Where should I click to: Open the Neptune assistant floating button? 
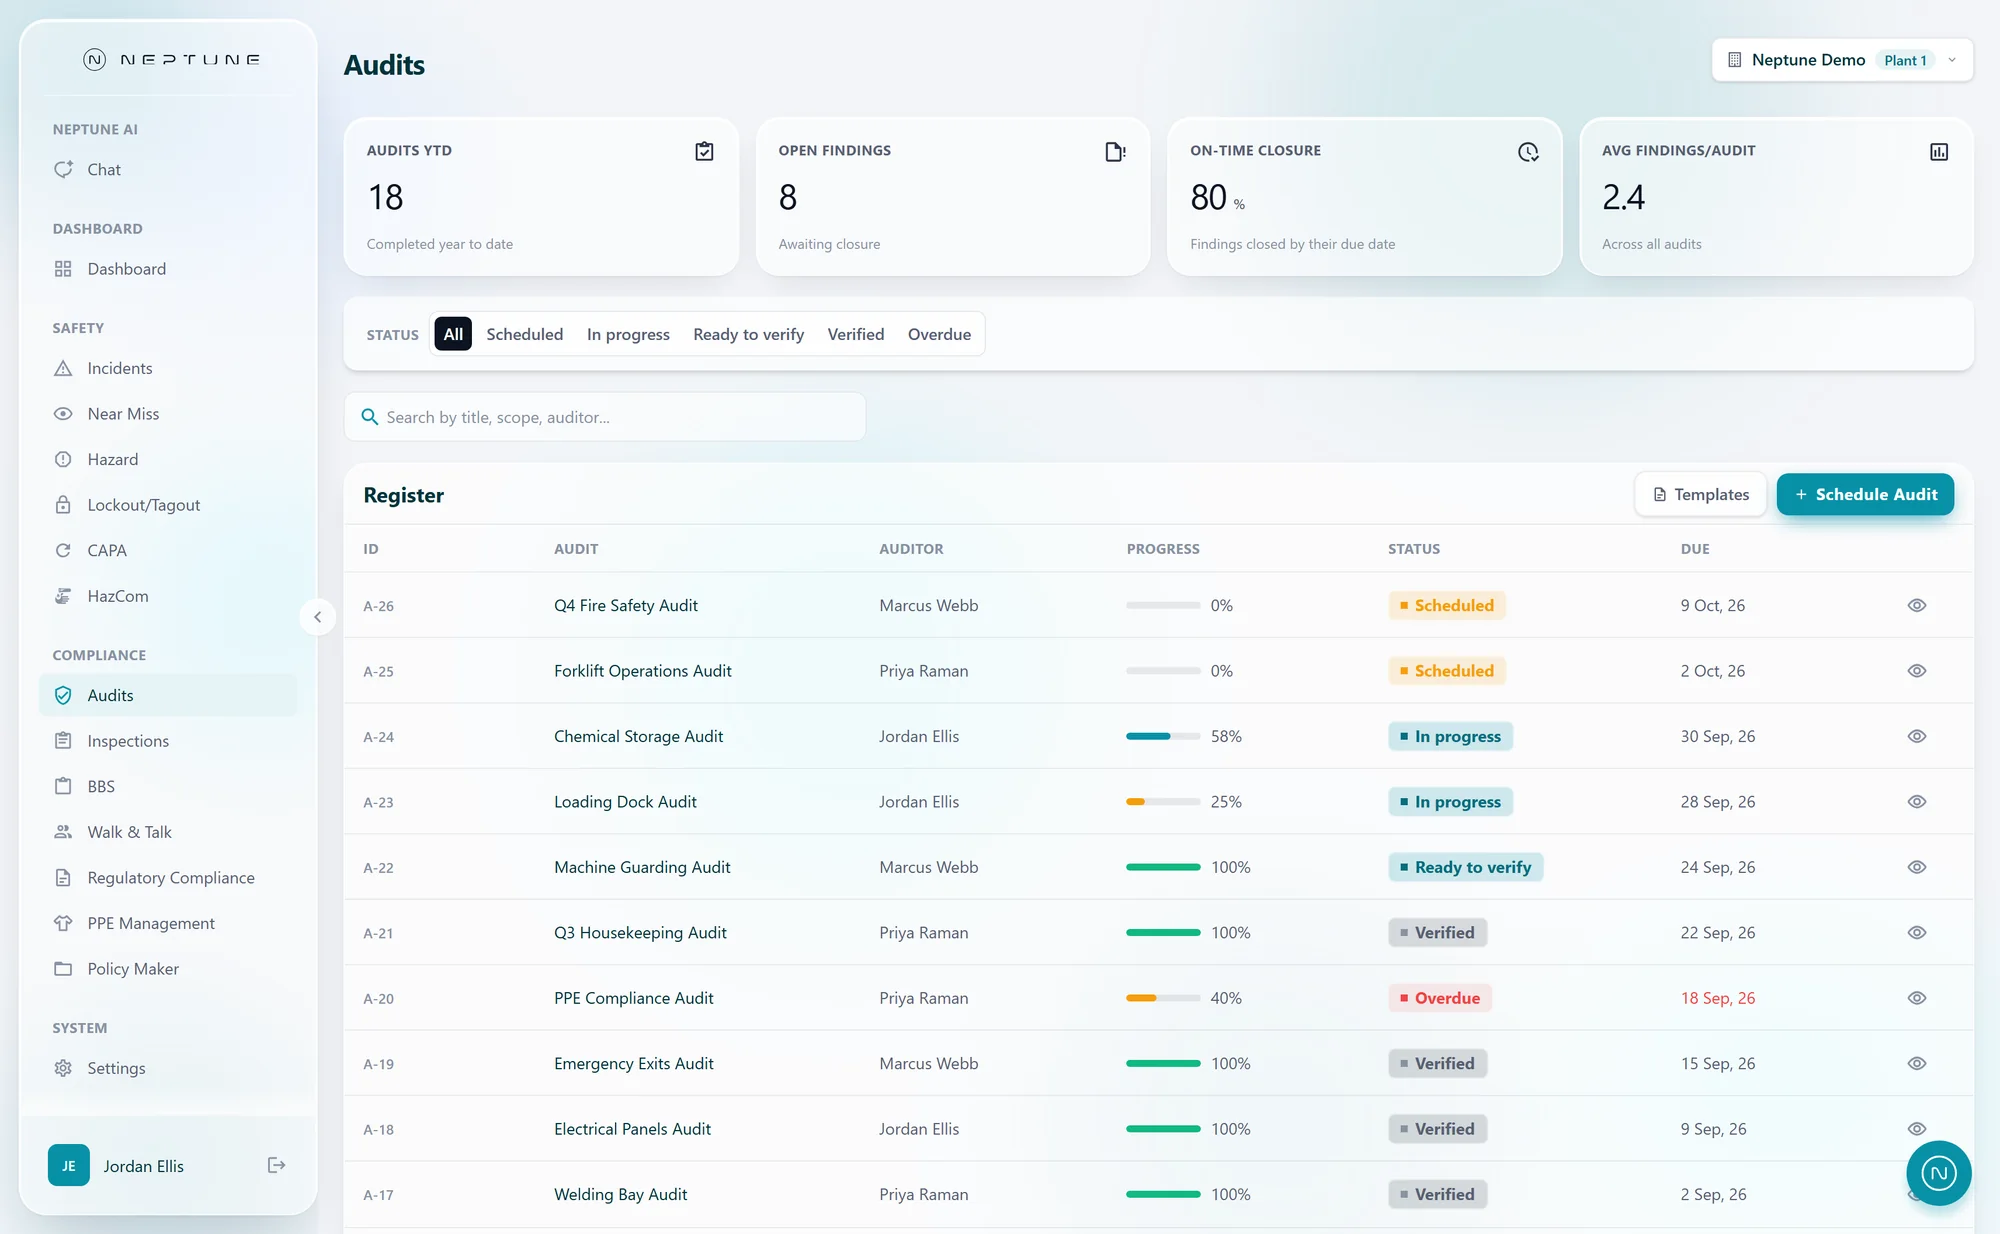pos(1938,1173)
